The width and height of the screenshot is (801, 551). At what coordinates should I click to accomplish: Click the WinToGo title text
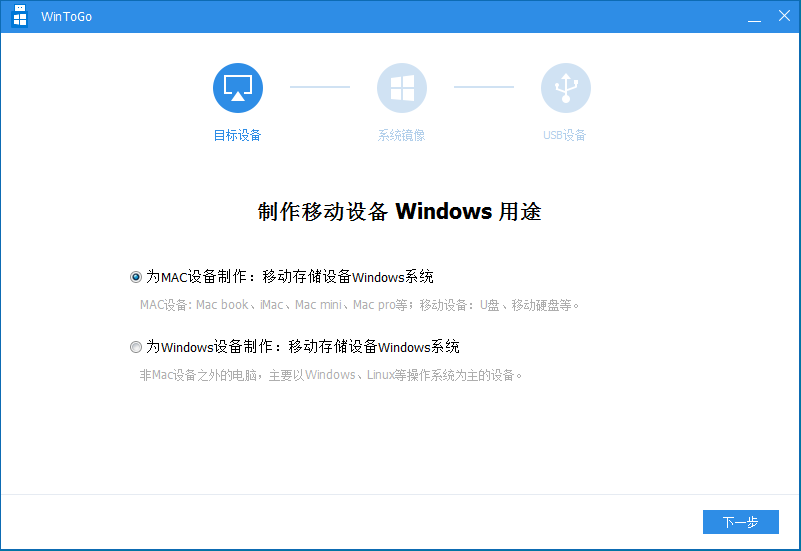[67, 17]
